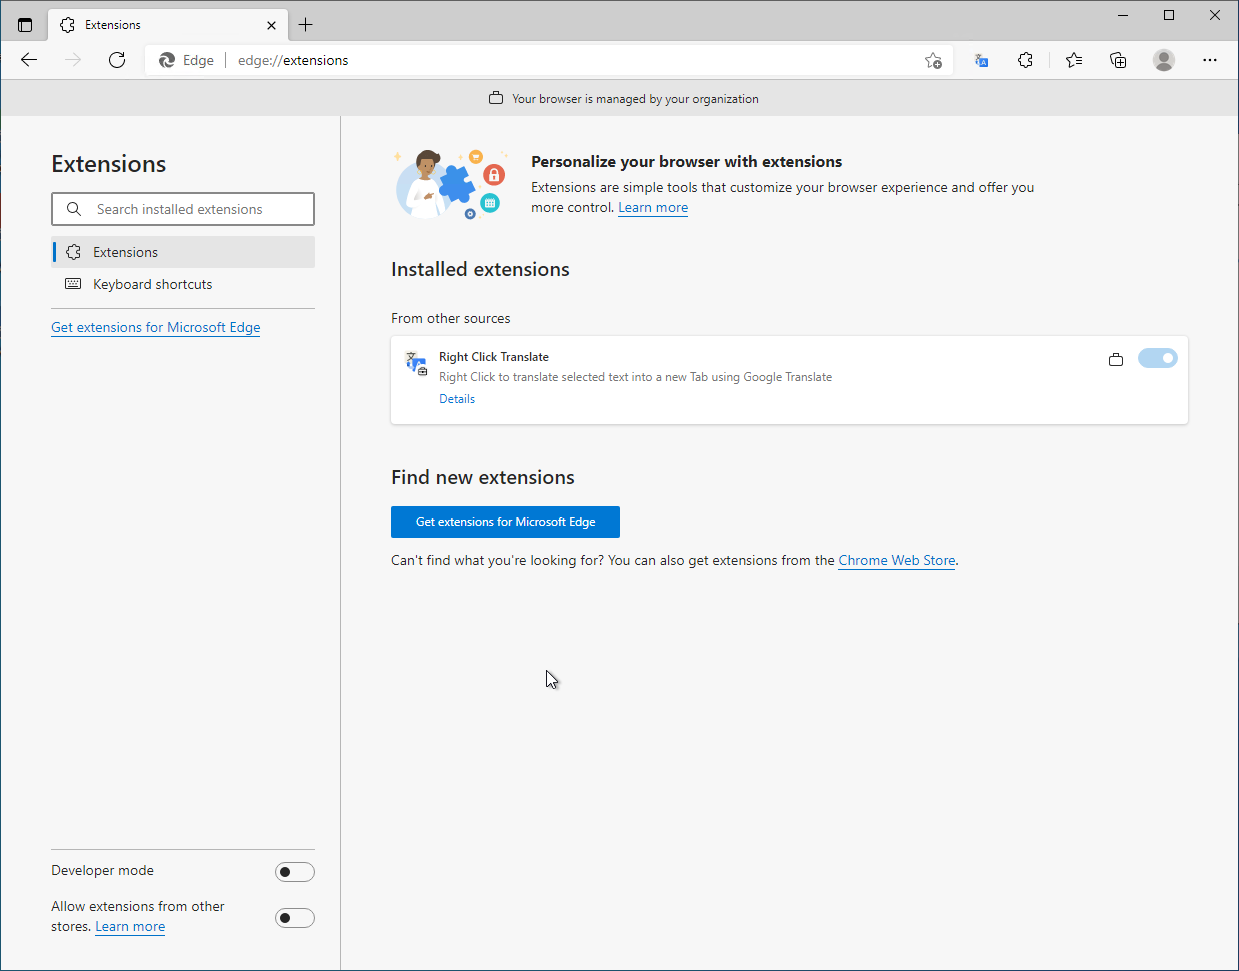Open a new tab
The height and width of the screenshot is (971, 1239).
pos(306,25)
